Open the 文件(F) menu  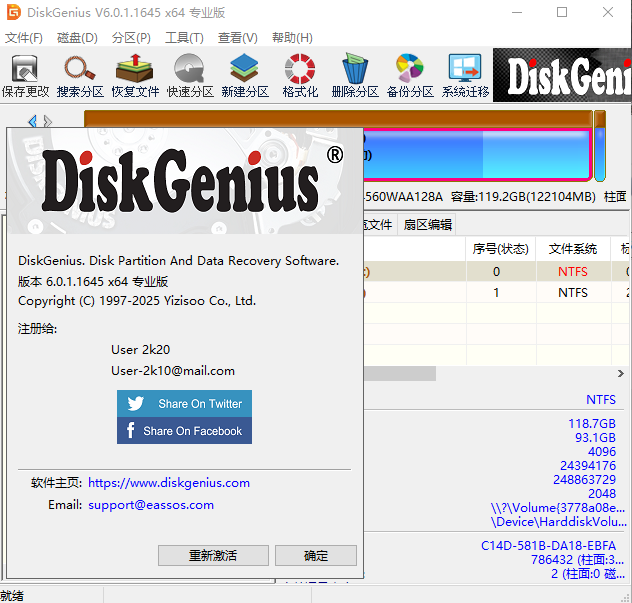pos(24,38)
